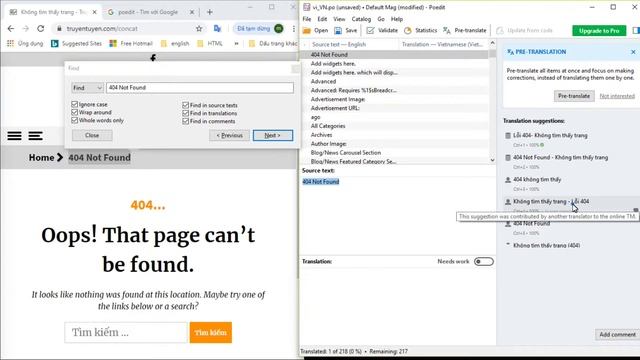Screen dimensions: 640x360
Task: Toggle Find in source texts checkbox
Action: click(x=185, y=105)
